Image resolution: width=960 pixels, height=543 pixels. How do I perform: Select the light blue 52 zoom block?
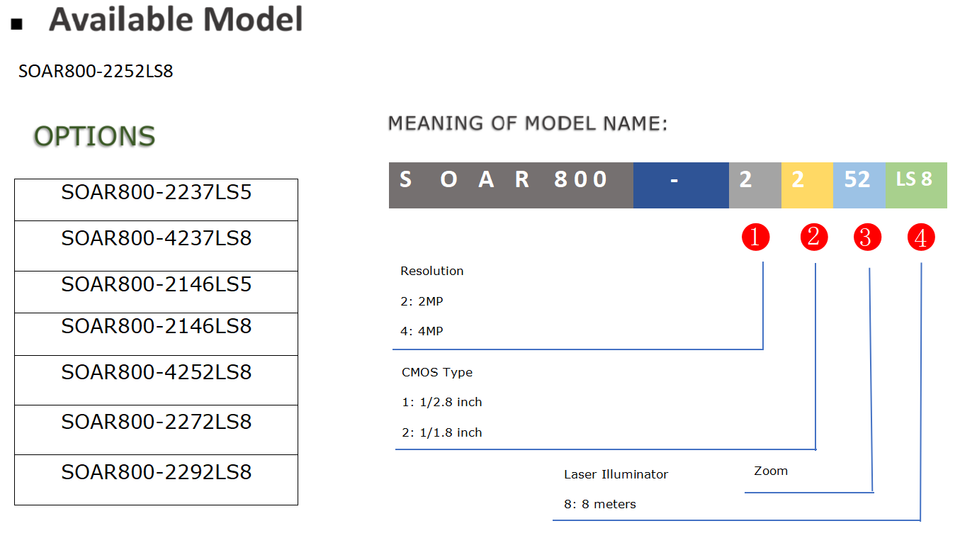[858, 185]
